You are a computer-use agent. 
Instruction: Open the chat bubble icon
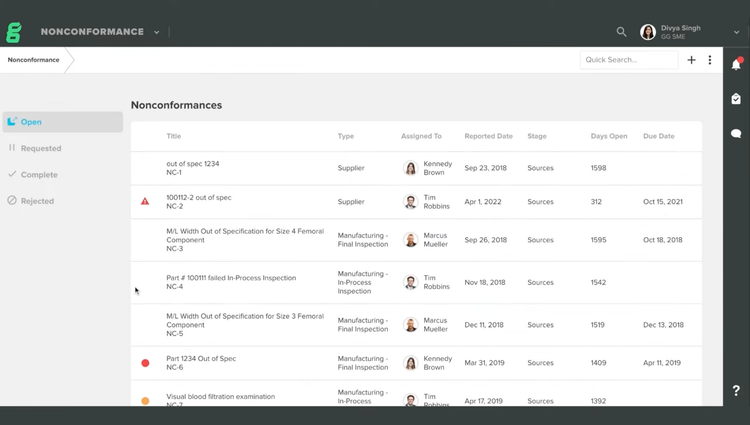pos(736,133)
